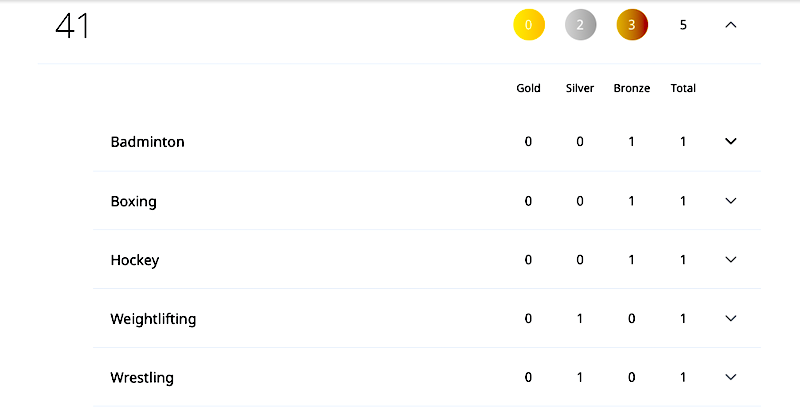Click the rank number 41

72,26
